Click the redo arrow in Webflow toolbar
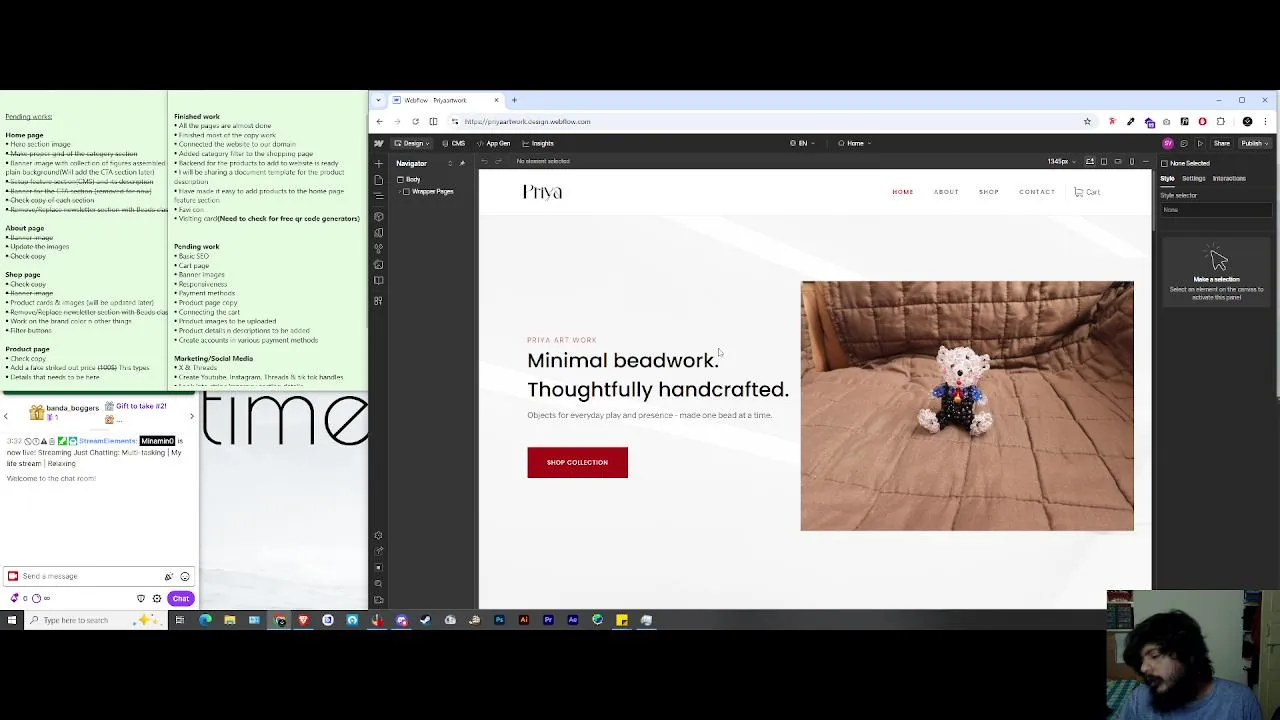Viewport: 1280px width, 720px height. [x=498, y=161]
